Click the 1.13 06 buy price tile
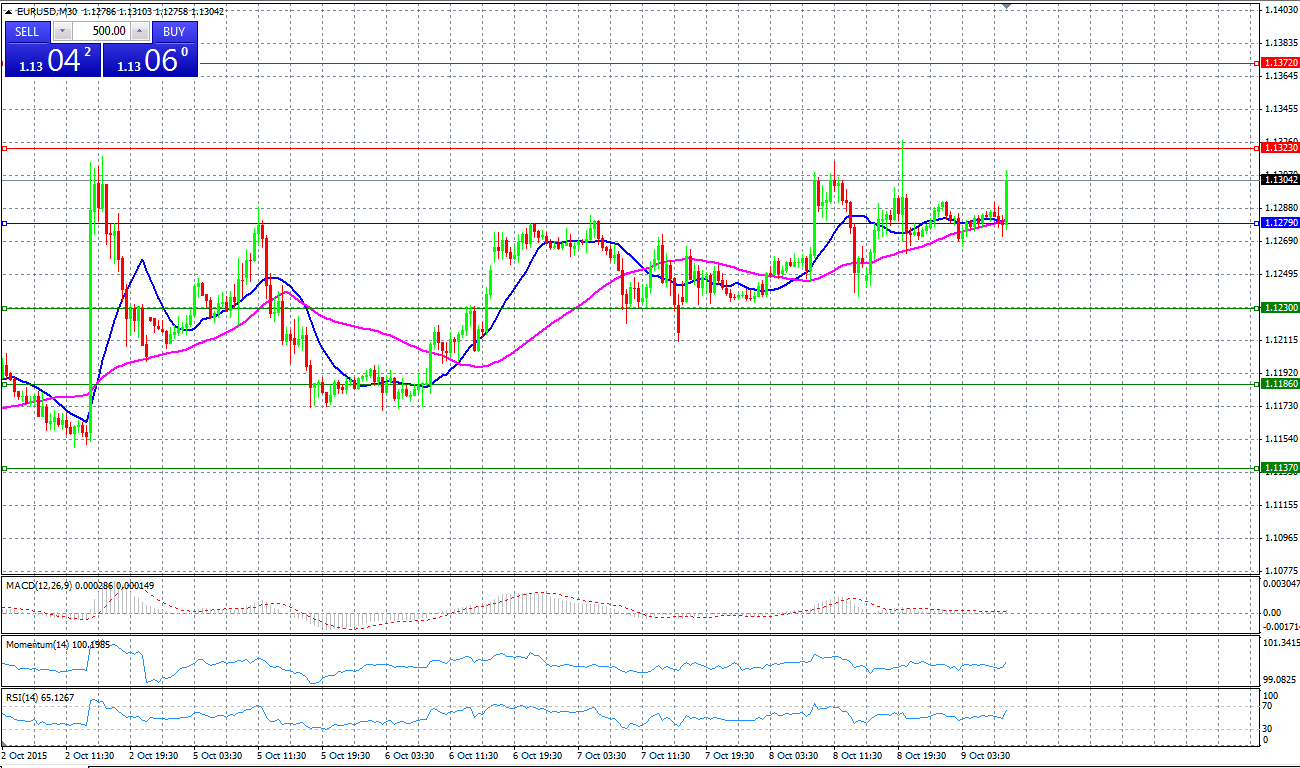The image size is (1300, 768). tap(150, 59)
